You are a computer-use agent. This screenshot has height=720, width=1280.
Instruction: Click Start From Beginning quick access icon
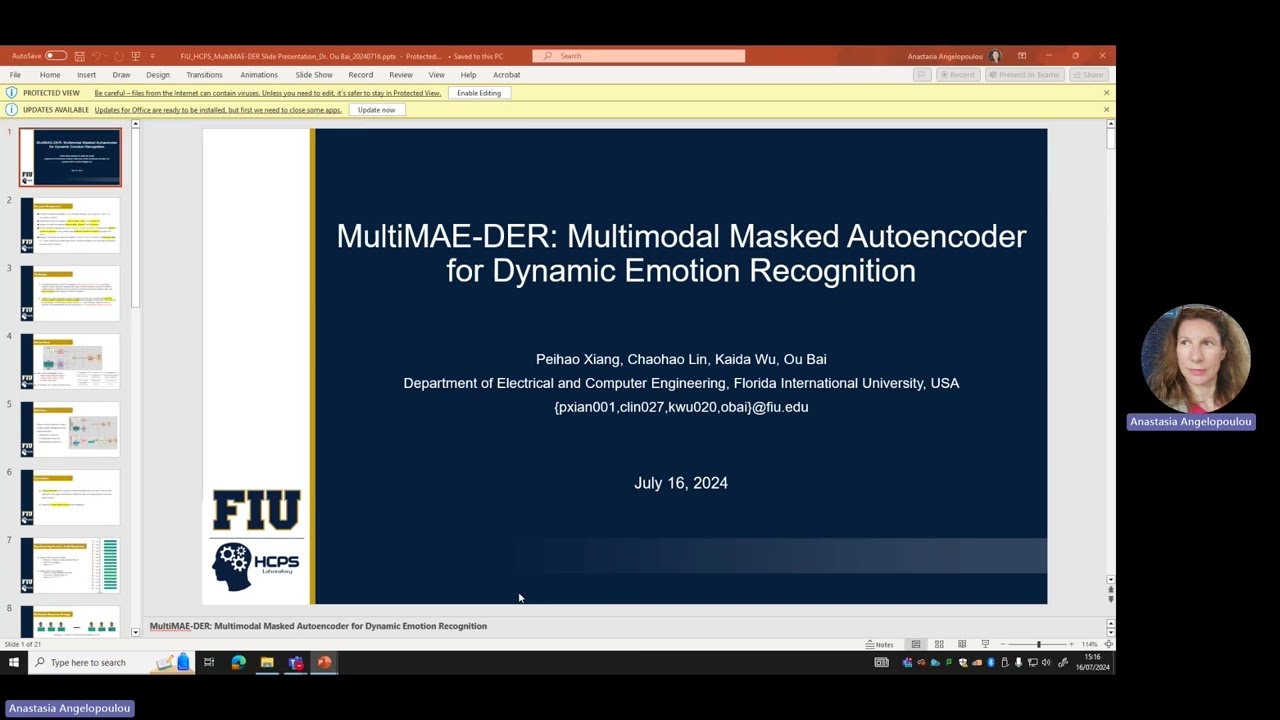tap(135, 56)
